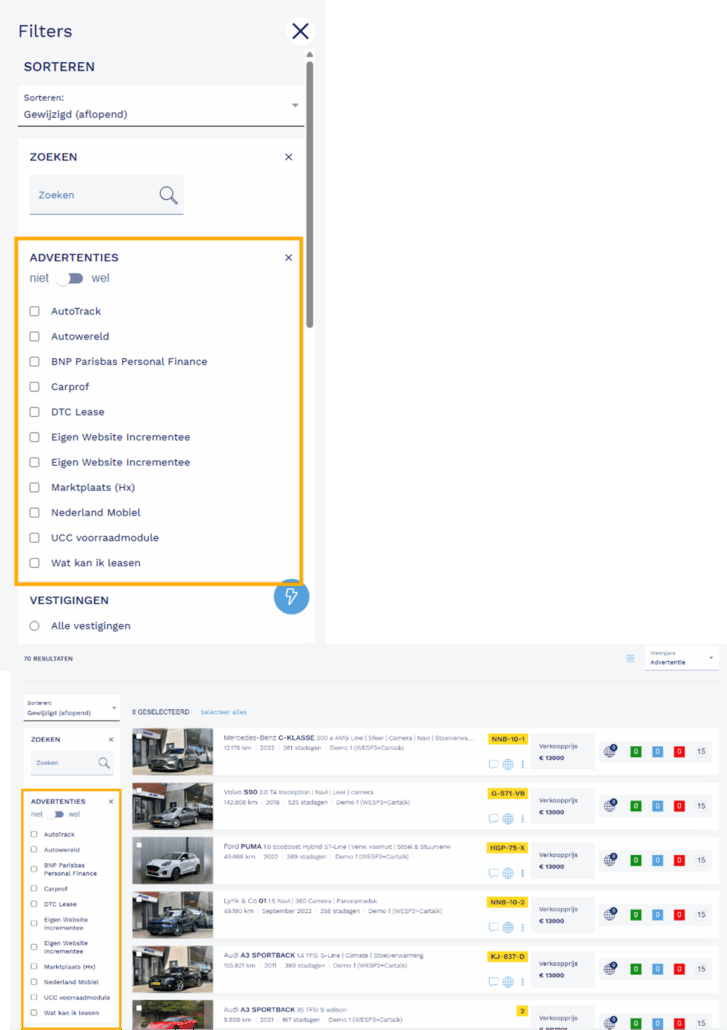Screen dimensions: 727x1030
Task: Click license plate tag NNB-10-1
Action: pyautogui.click(x=508, y=739)
